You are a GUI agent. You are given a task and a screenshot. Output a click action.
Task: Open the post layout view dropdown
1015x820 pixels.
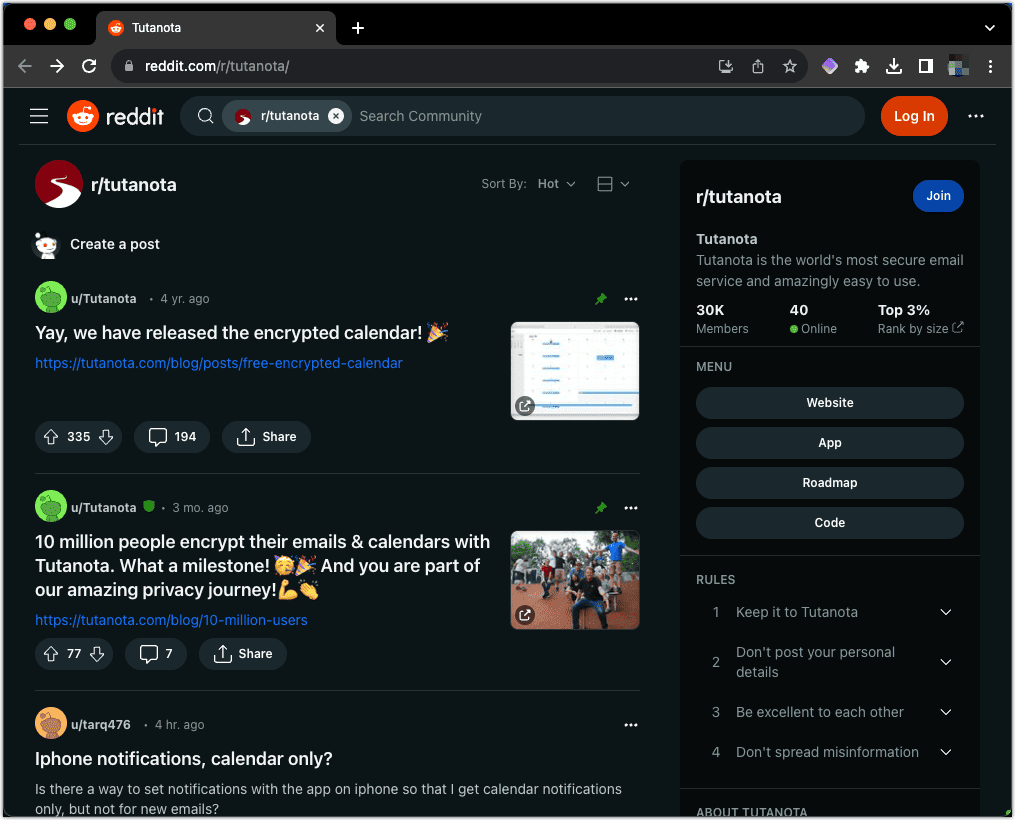613,184
